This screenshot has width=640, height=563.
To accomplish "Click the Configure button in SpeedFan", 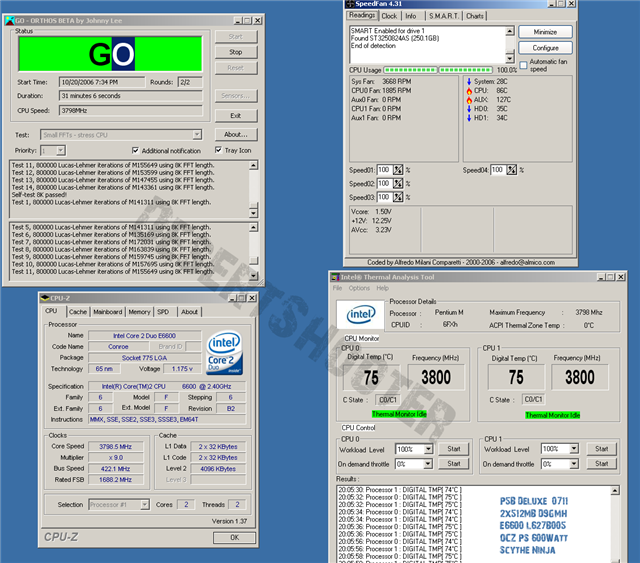I will tap(545, 48).
